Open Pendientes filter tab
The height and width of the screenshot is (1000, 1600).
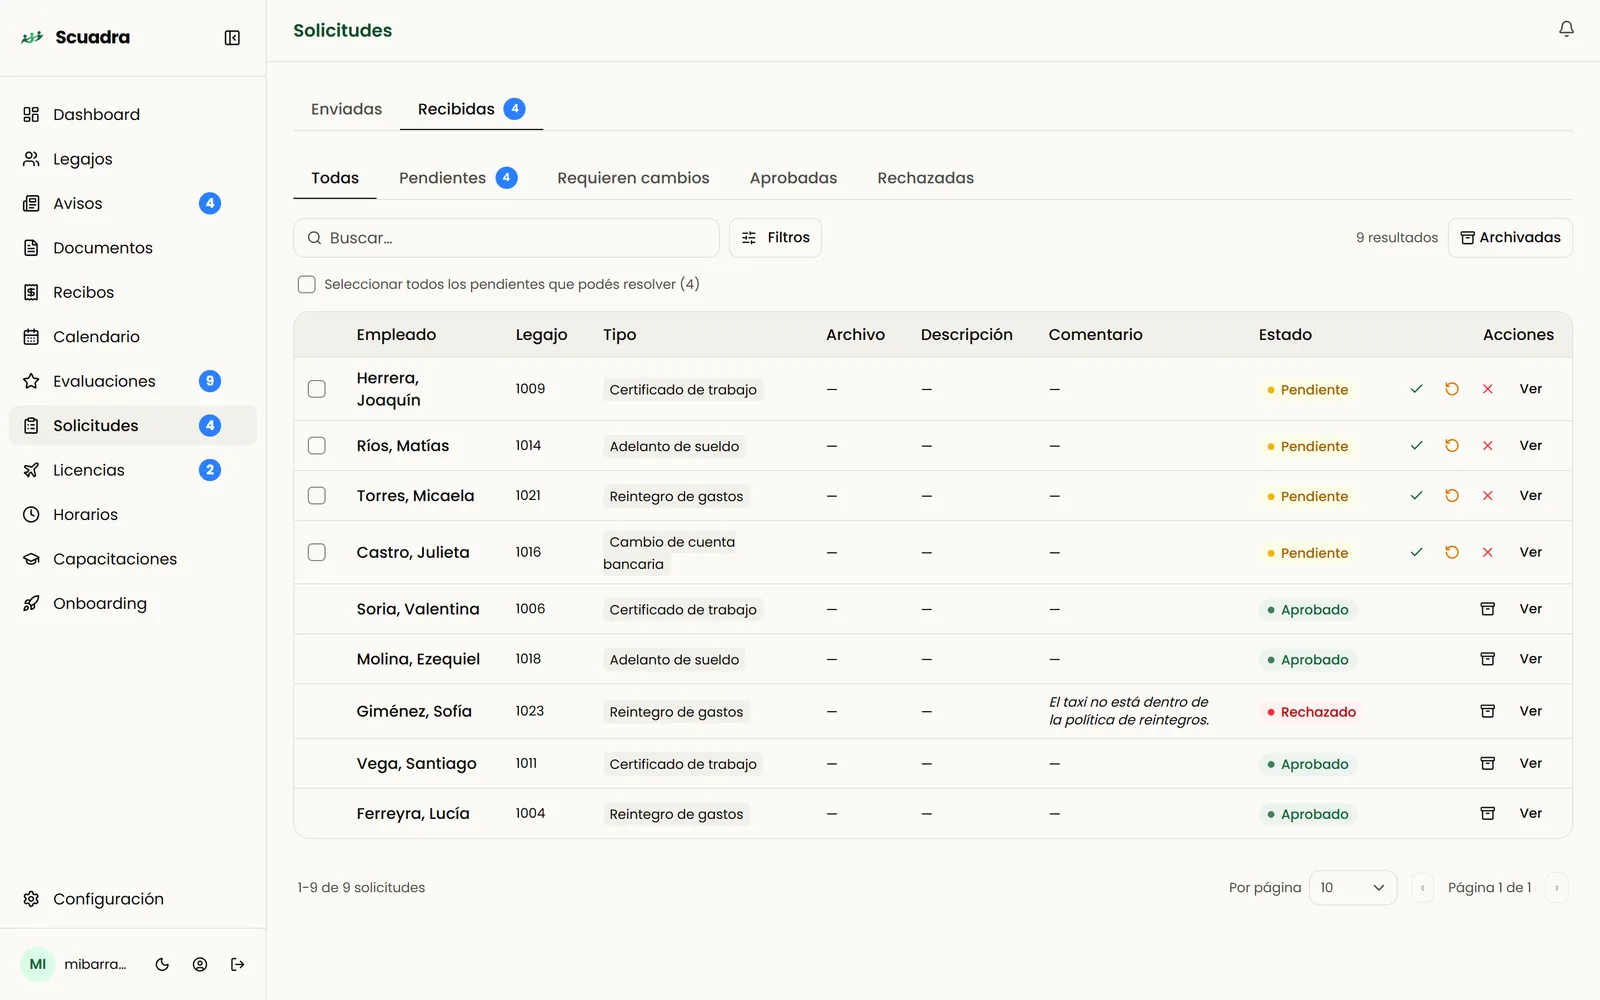click(458, 178)
